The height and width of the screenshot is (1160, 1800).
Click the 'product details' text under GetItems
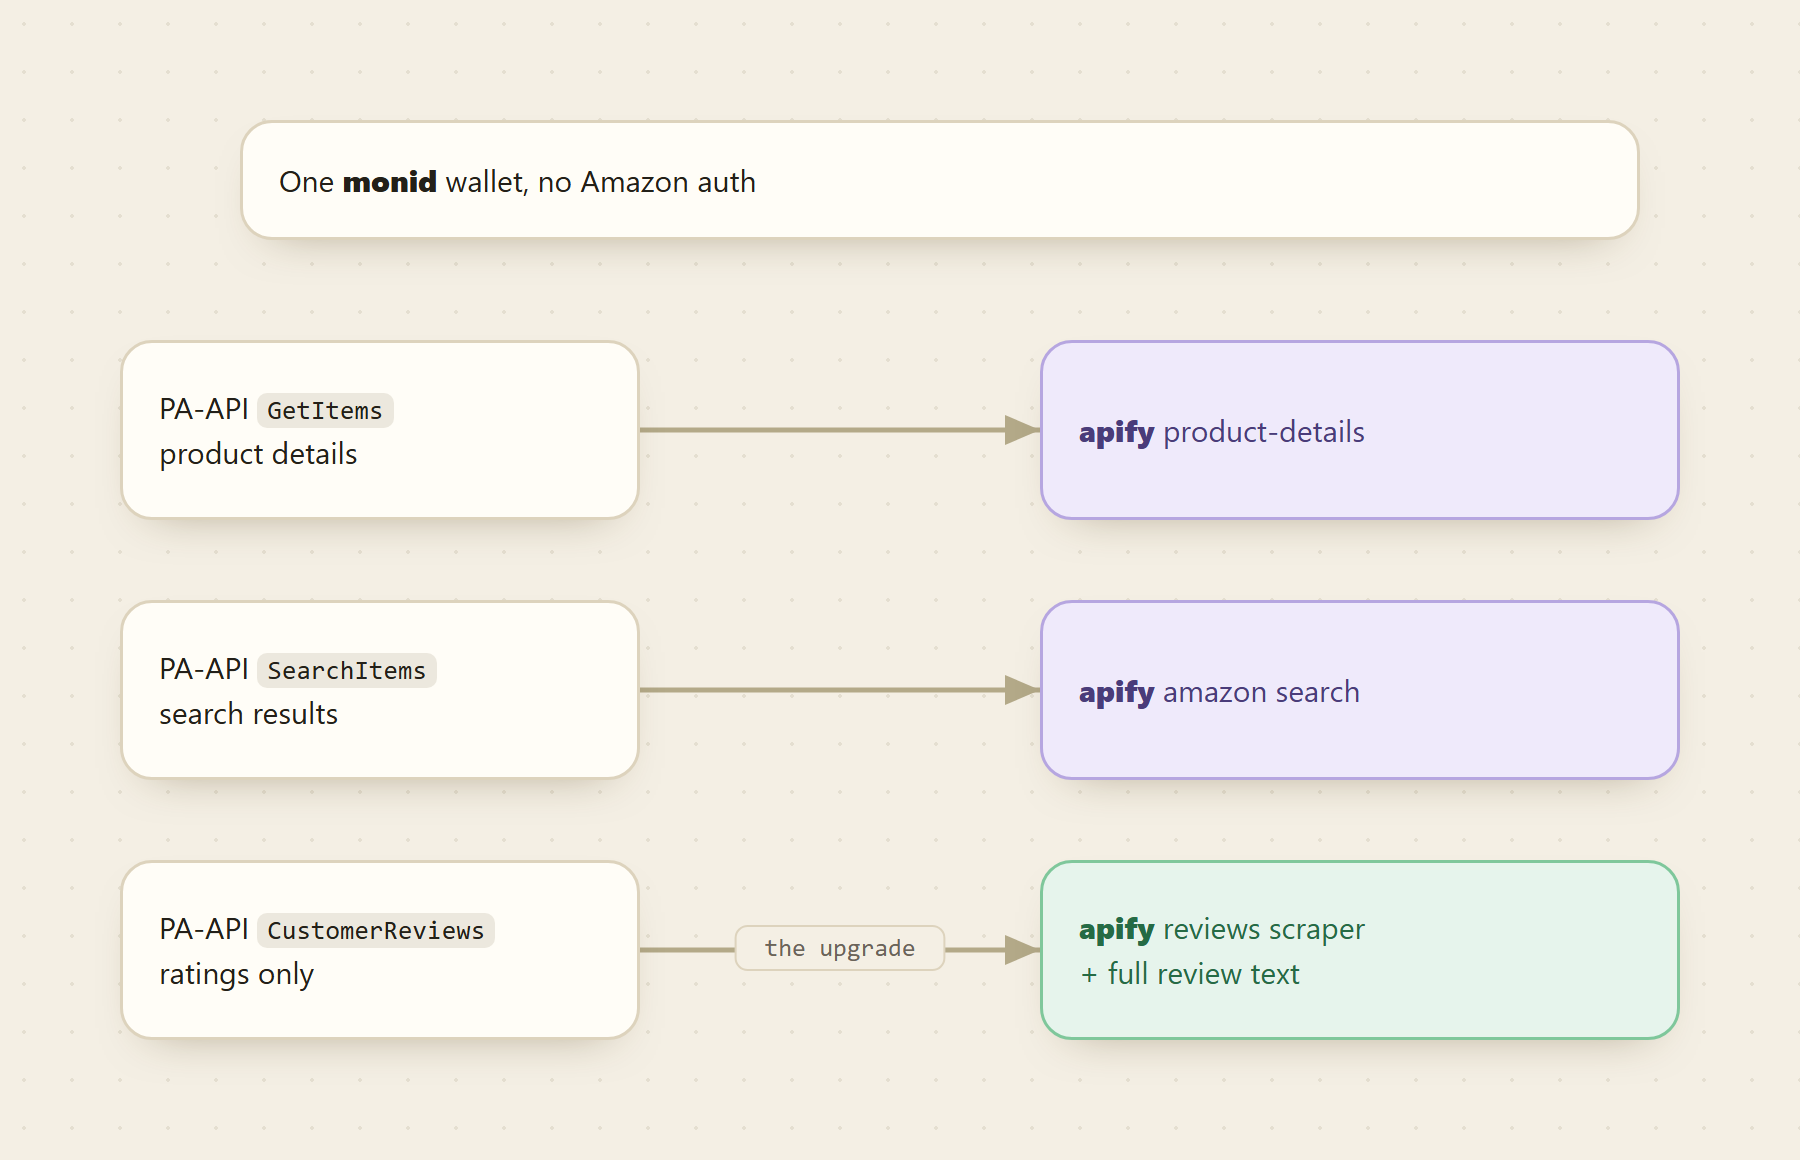click(x=258, y=454)
